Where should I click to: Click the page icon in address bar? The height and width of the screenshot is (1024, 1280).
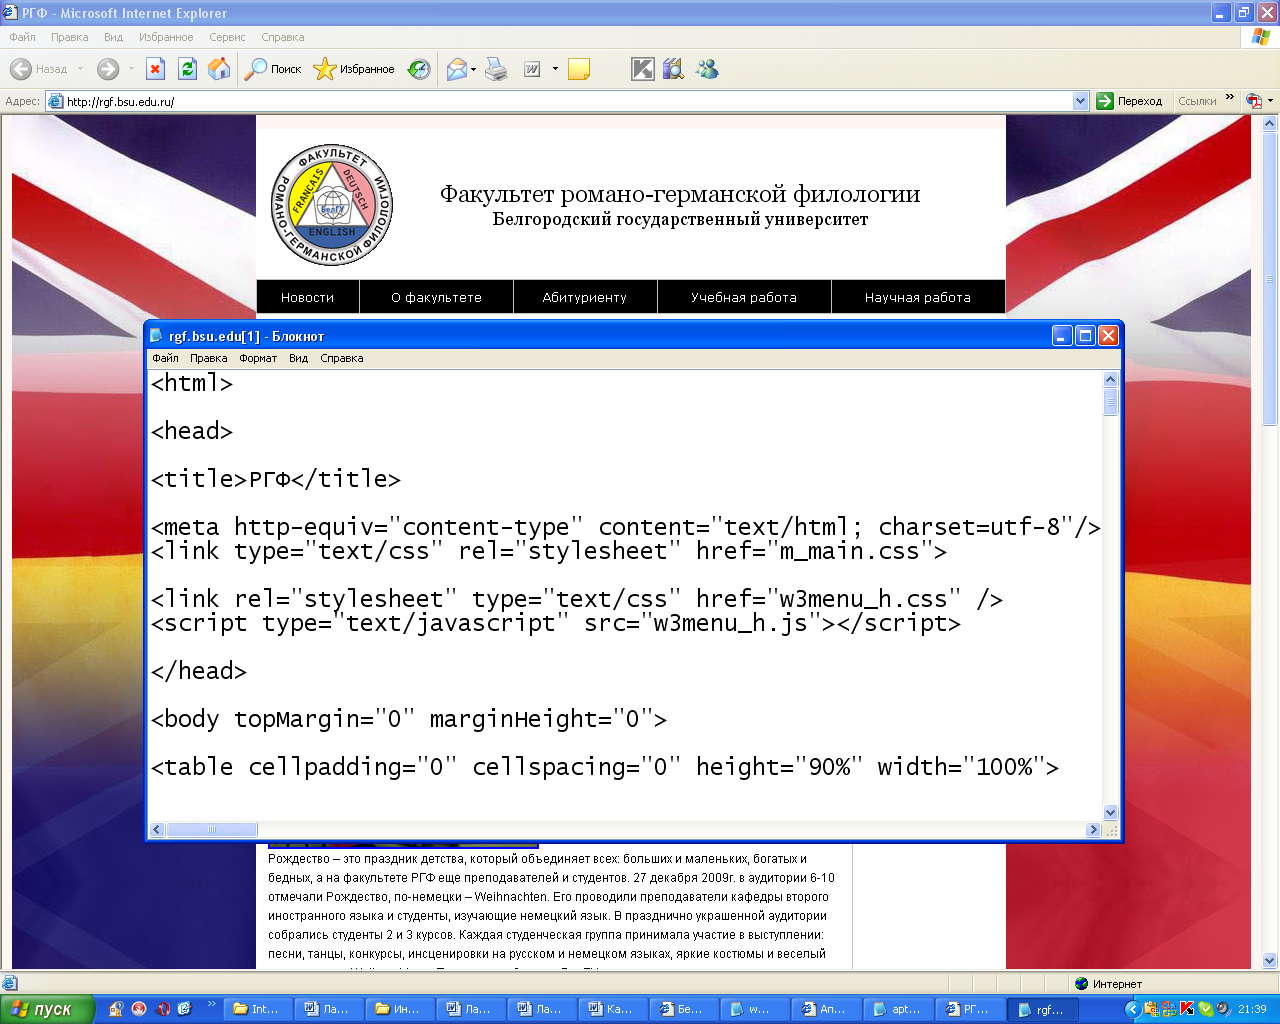pyautogui.click(x=56, y=101)
